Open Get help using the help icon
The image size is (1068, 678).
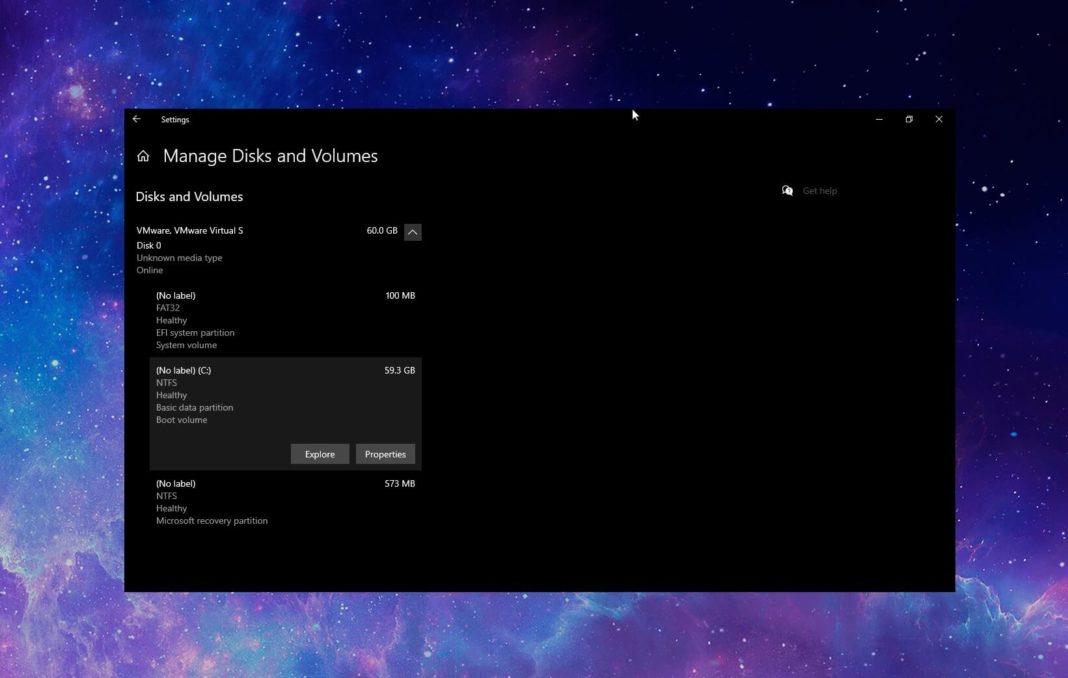pos(787,190)
